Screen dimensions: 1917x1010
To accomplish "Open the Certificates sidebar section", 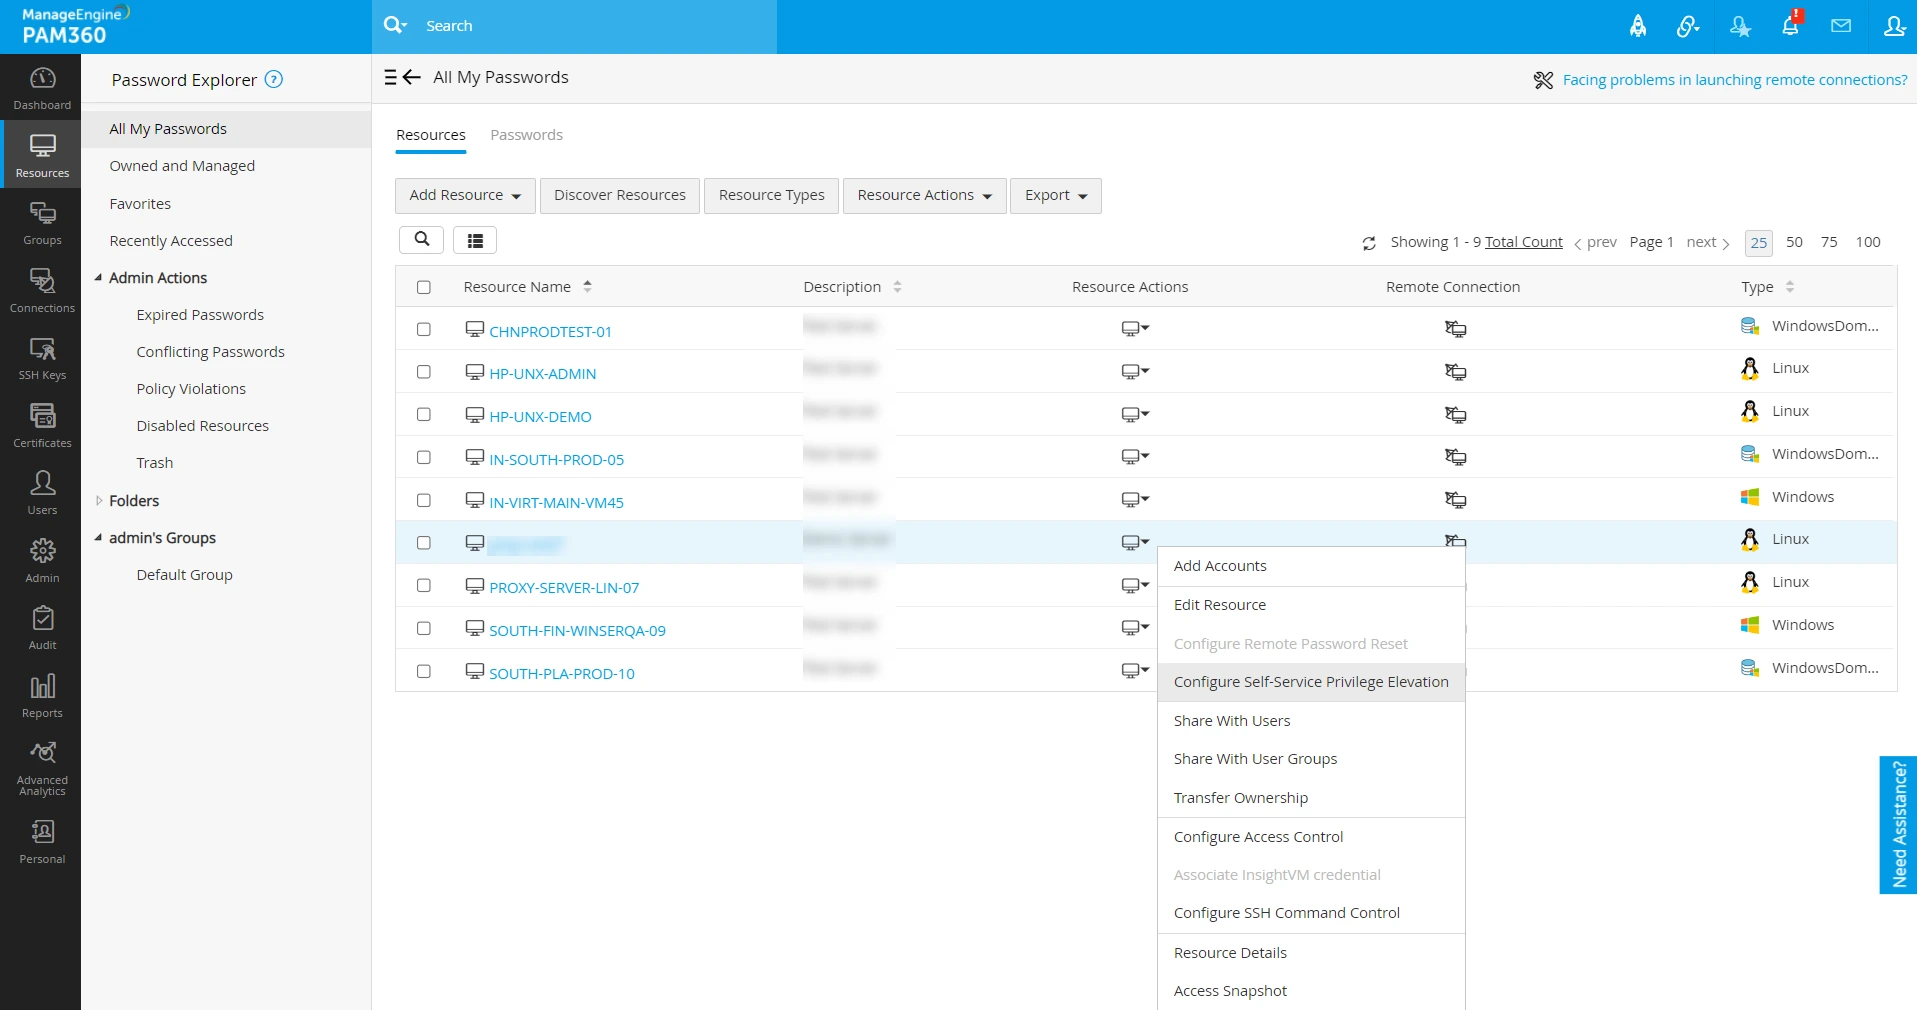I will coord(42,426).
